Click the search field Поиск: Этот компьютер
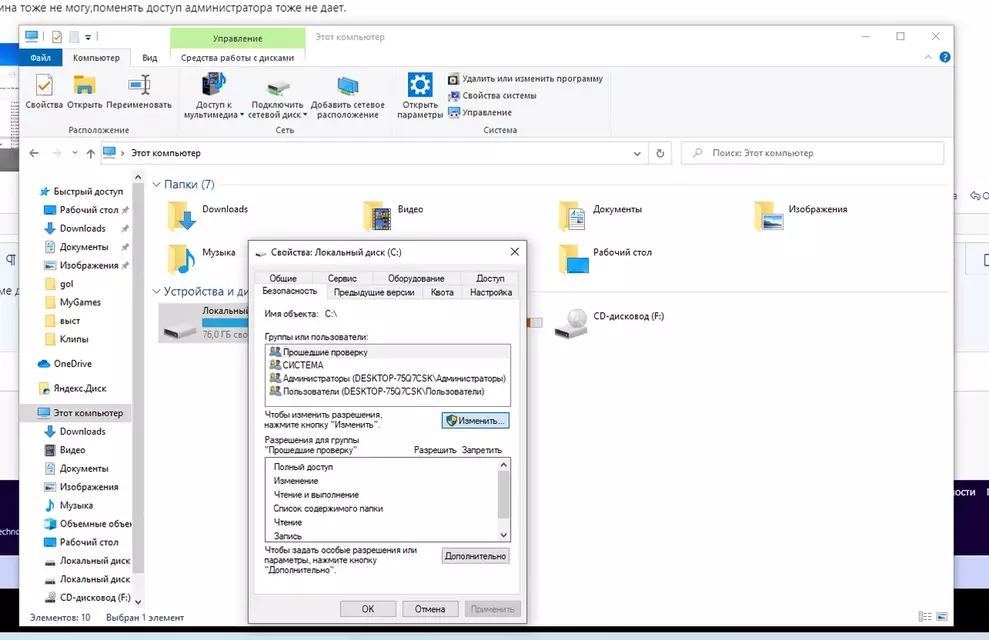Screen dimensions: 989x640 812,154
